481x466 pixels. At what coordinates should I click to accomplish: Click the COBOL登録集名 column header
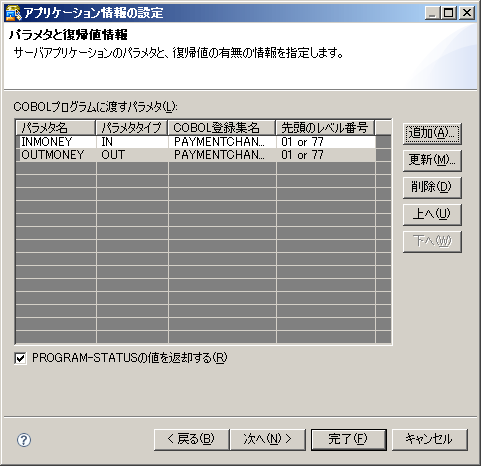click(222, 128)
